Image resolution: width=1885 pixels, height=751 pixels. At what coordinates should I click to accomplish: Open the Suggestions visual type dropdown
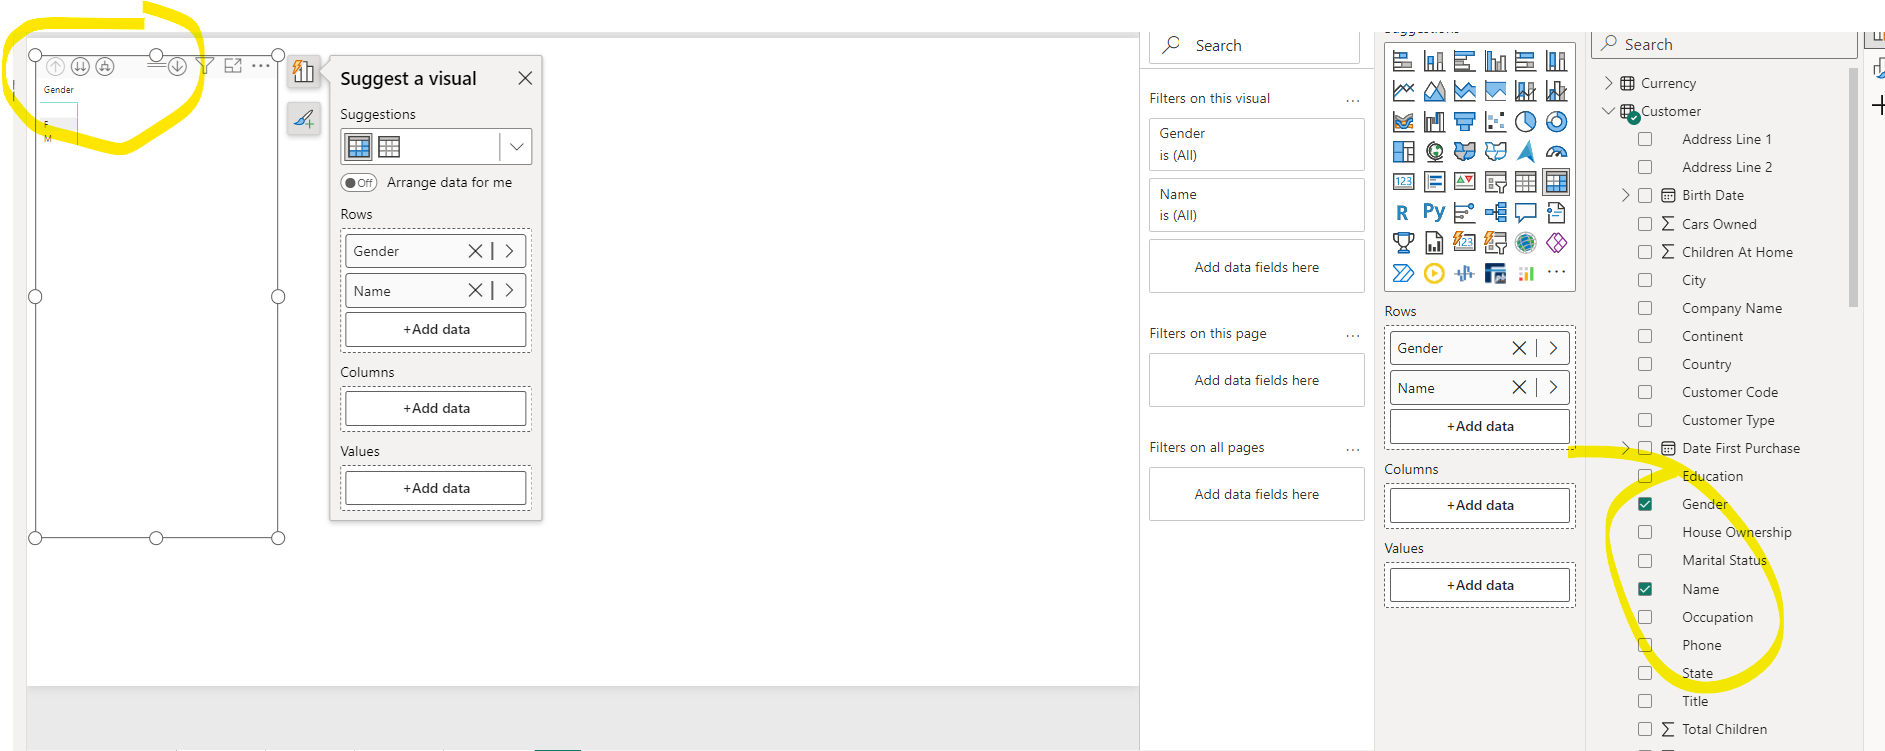(516, 147)
